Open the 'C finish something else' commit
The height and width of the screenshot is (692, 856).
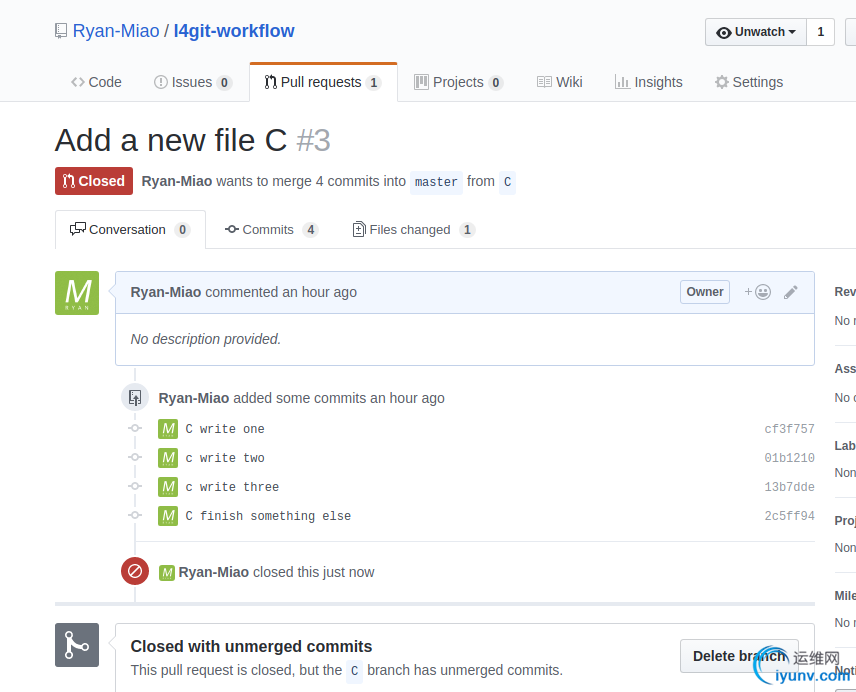[268, 516]
